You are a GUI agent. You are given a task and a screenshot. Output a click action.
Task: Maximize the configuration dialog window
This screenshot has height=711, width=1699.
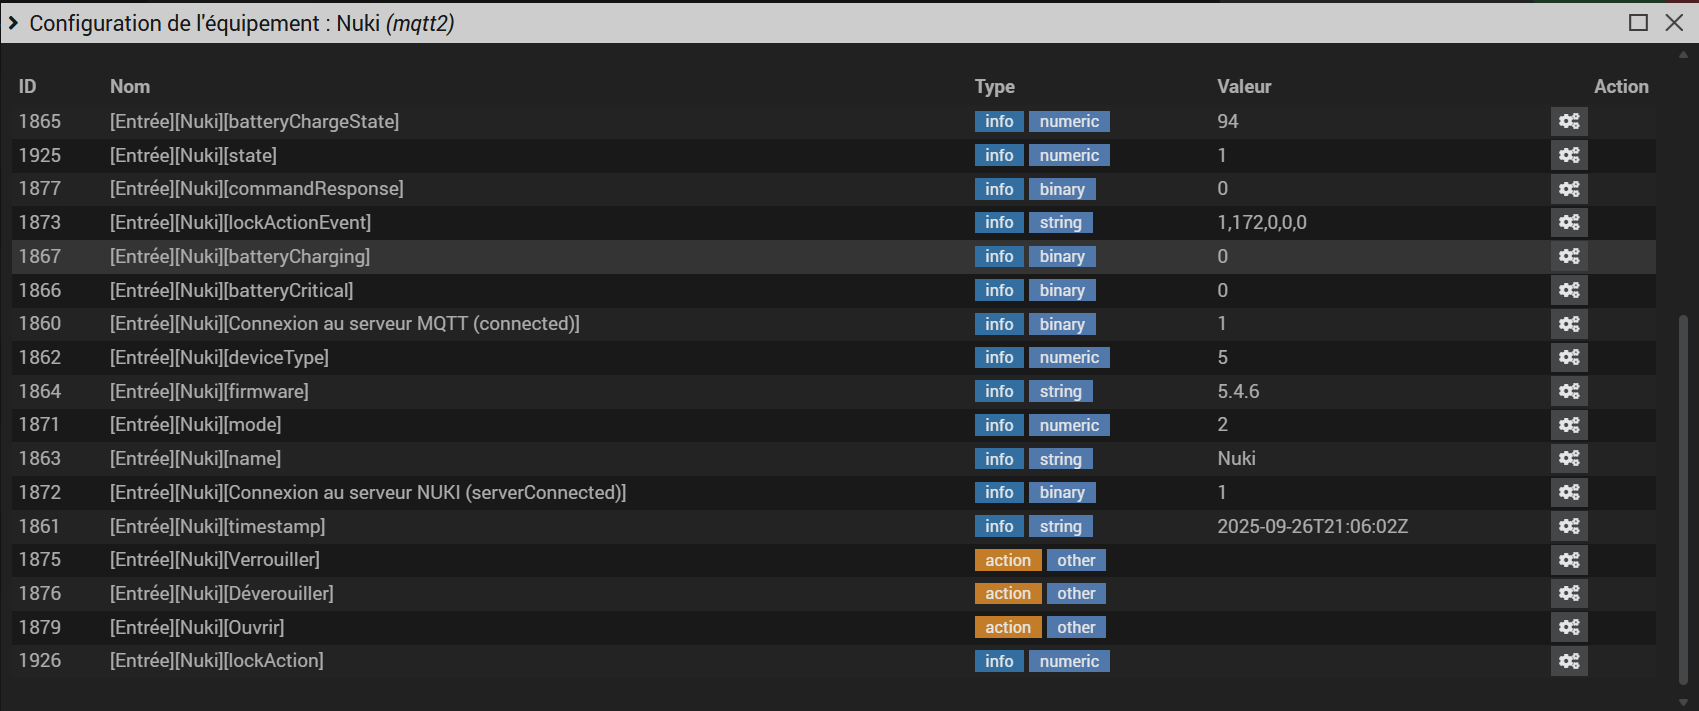[1638, 23]
